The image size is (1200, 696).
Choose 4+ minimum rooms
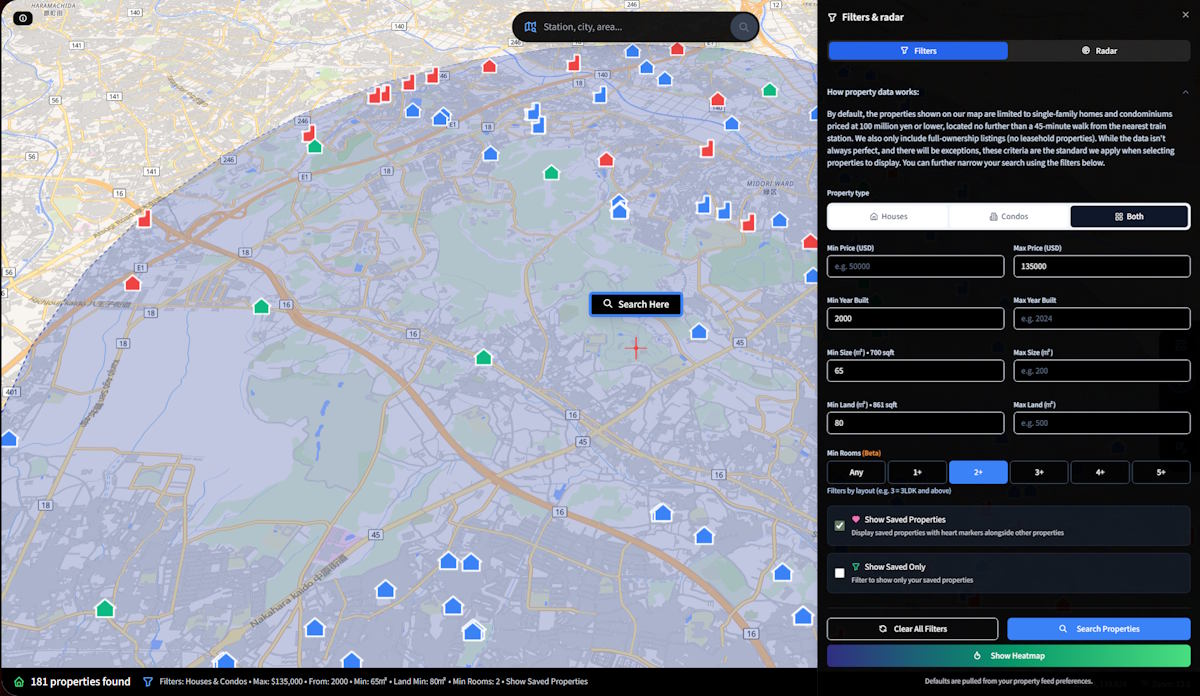coord(1100,472)
